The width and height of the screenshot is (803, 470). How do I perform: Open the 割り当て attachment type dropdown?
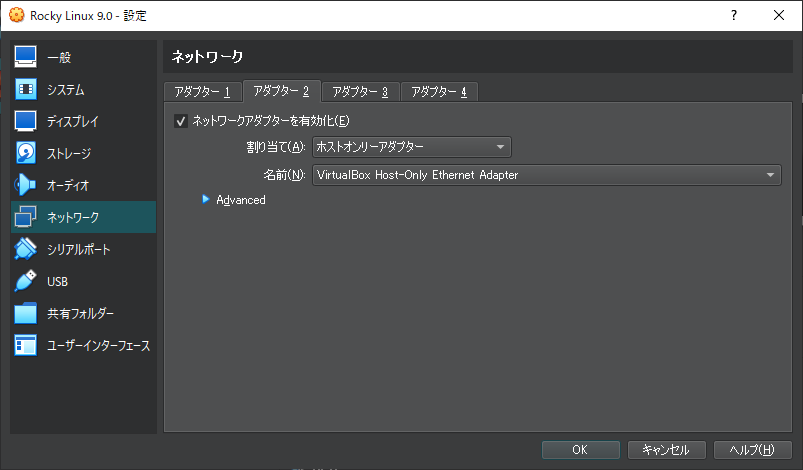[412, 147]
